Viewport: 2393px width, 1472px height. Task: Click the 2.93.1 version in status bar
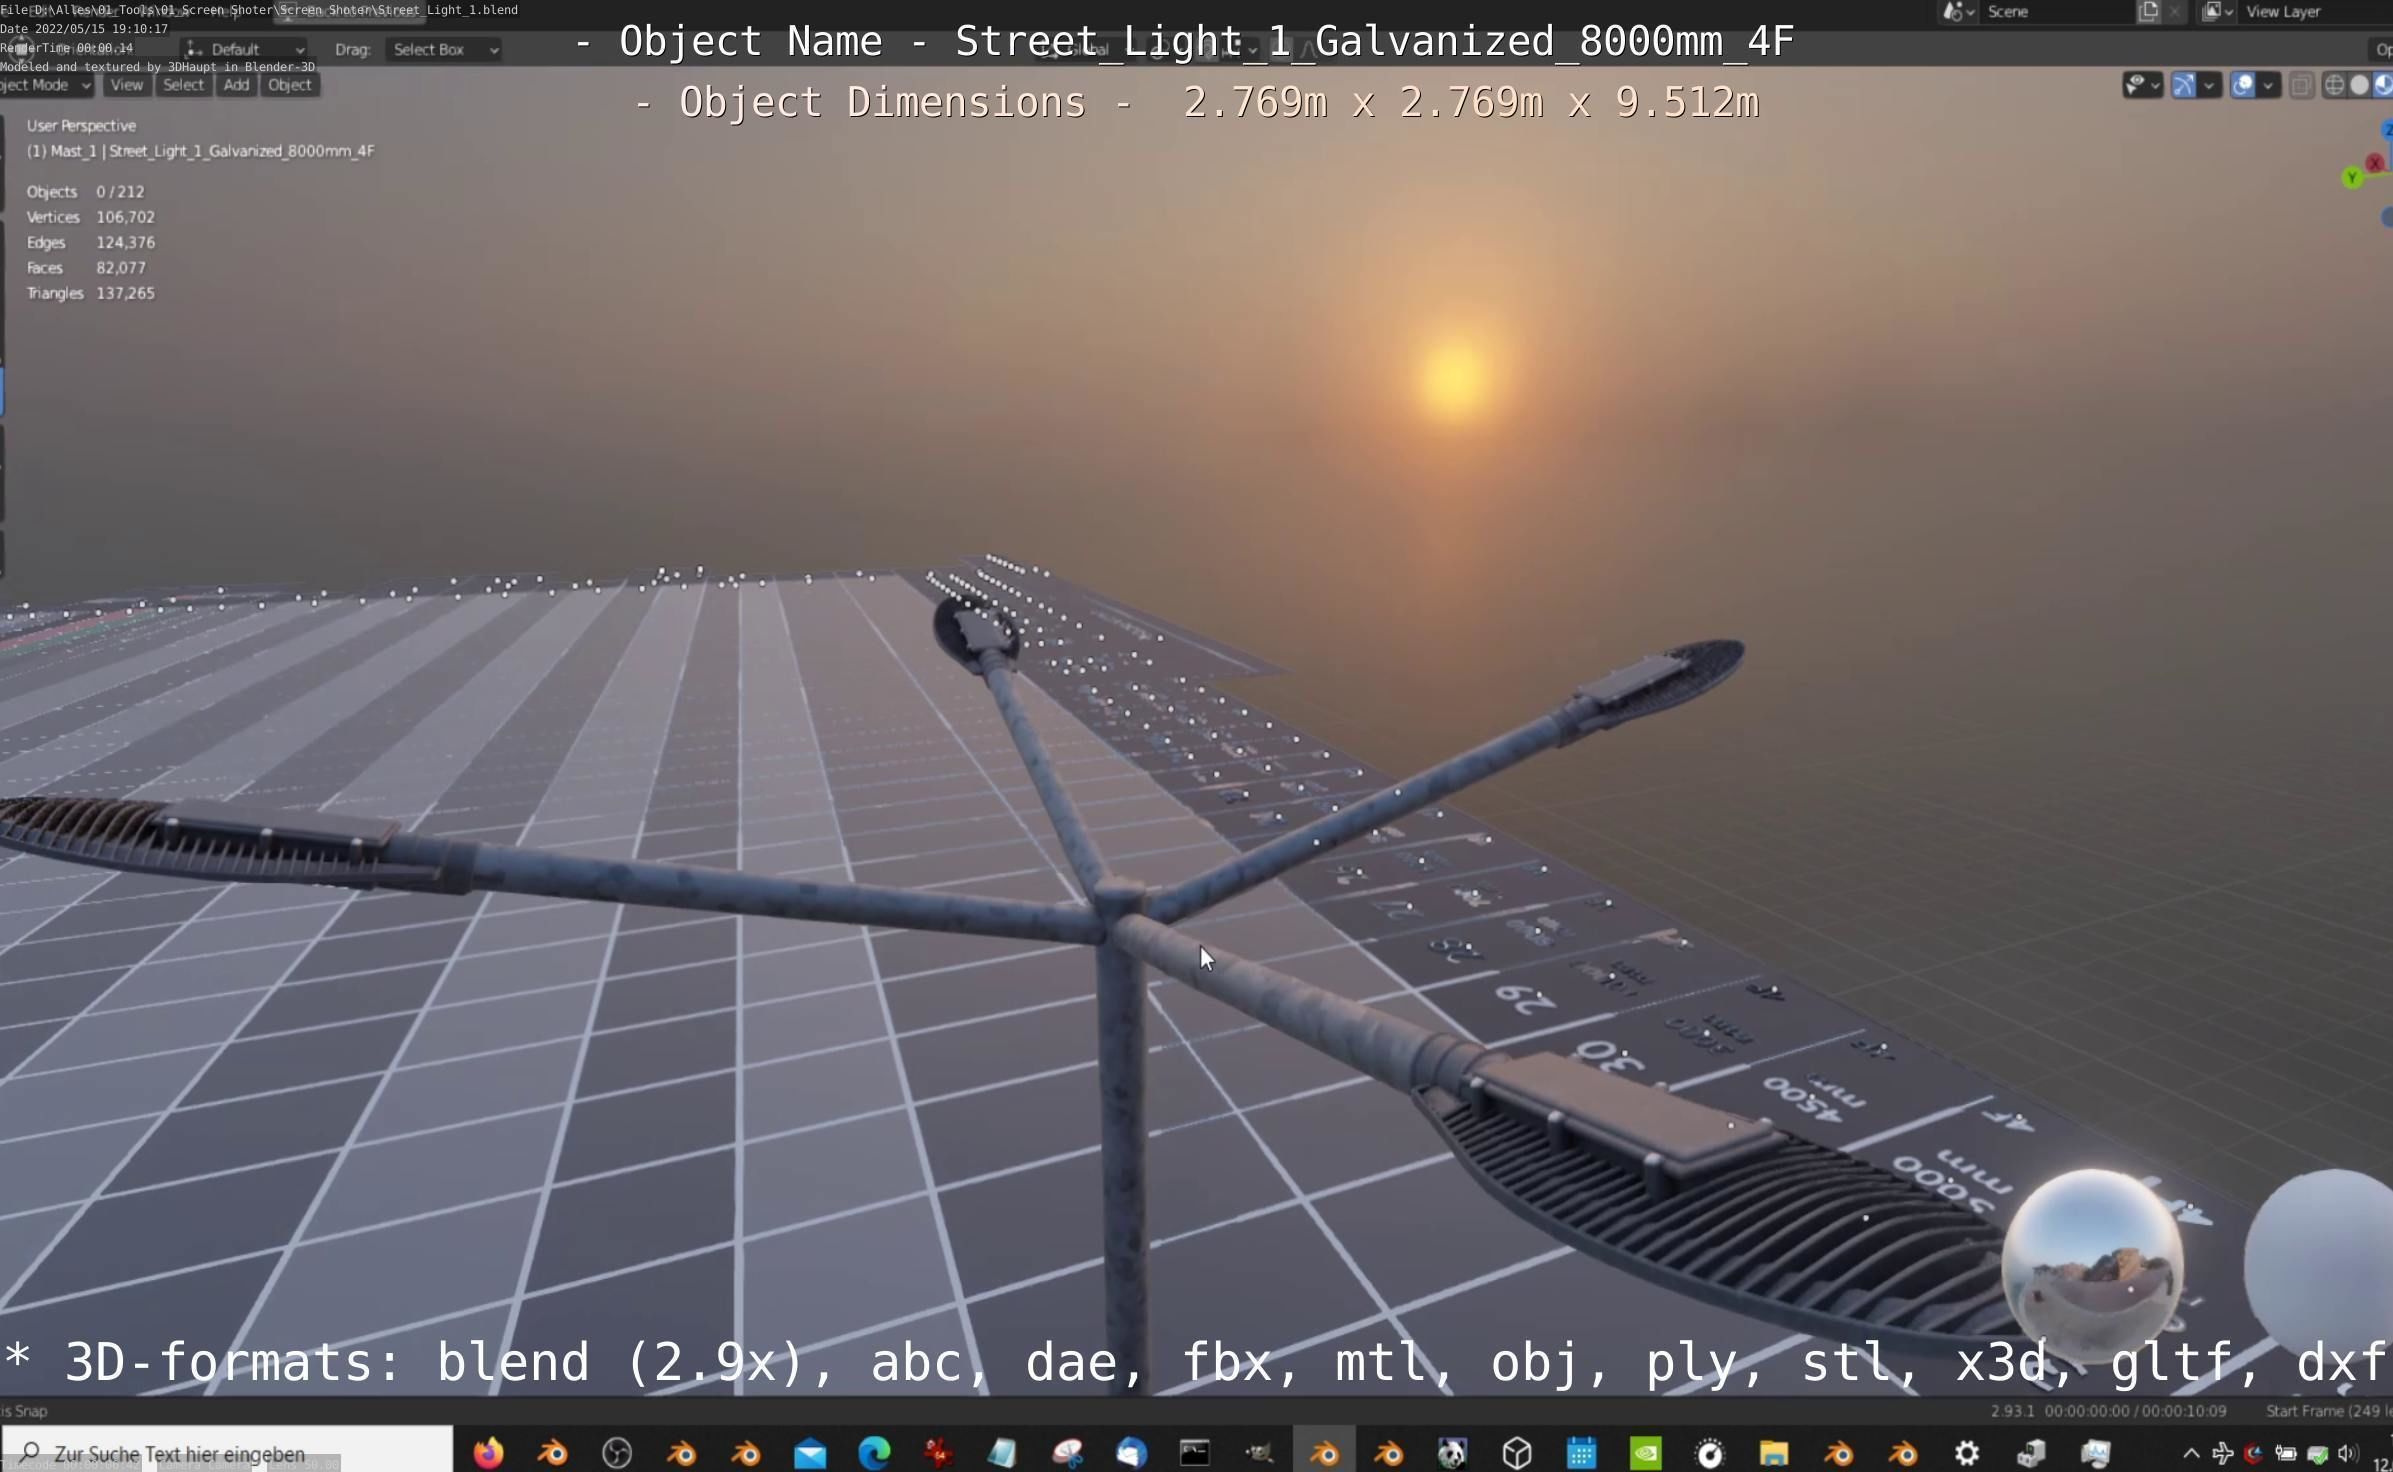pyautogui.click(x=2012, y=1411)
